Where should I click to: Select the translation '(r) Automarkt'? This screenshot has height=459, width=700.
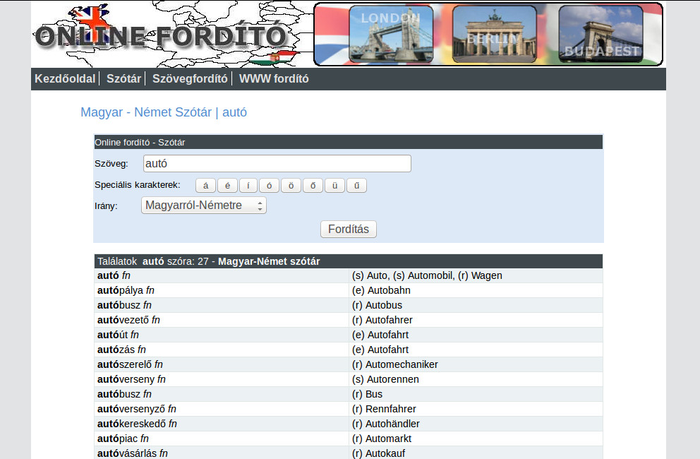click(382, 438)
